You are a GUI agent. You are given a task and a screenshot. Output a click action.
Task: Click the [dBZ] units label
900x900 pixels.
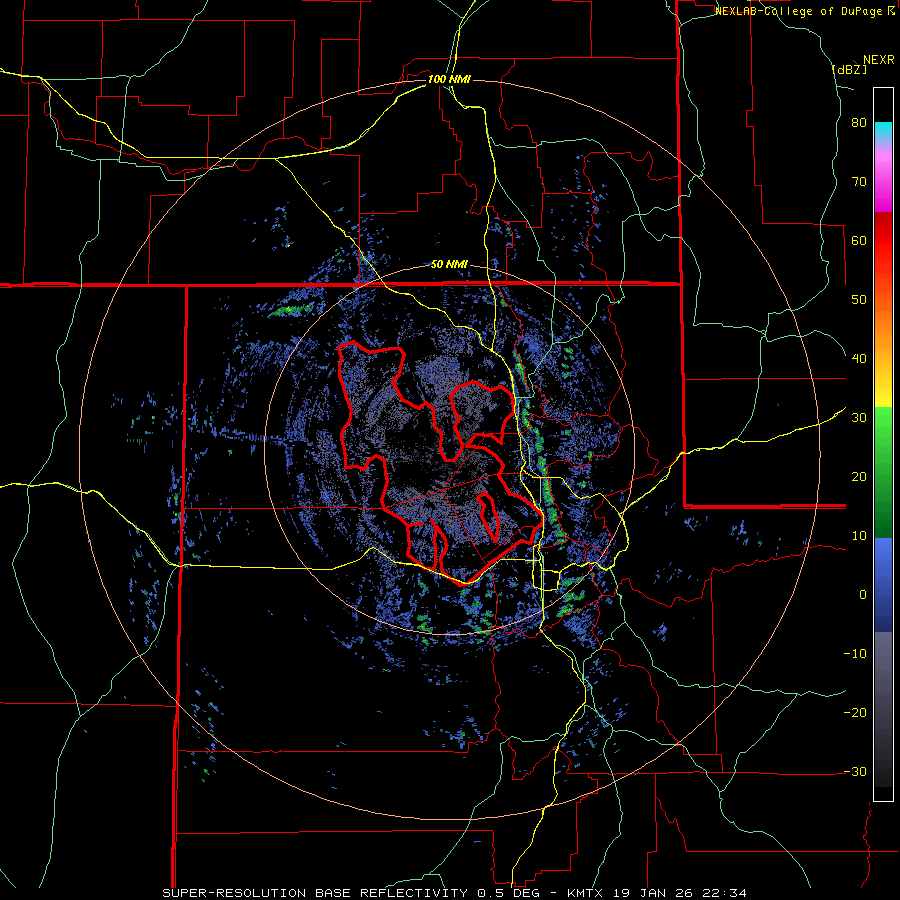click(850, 69)
